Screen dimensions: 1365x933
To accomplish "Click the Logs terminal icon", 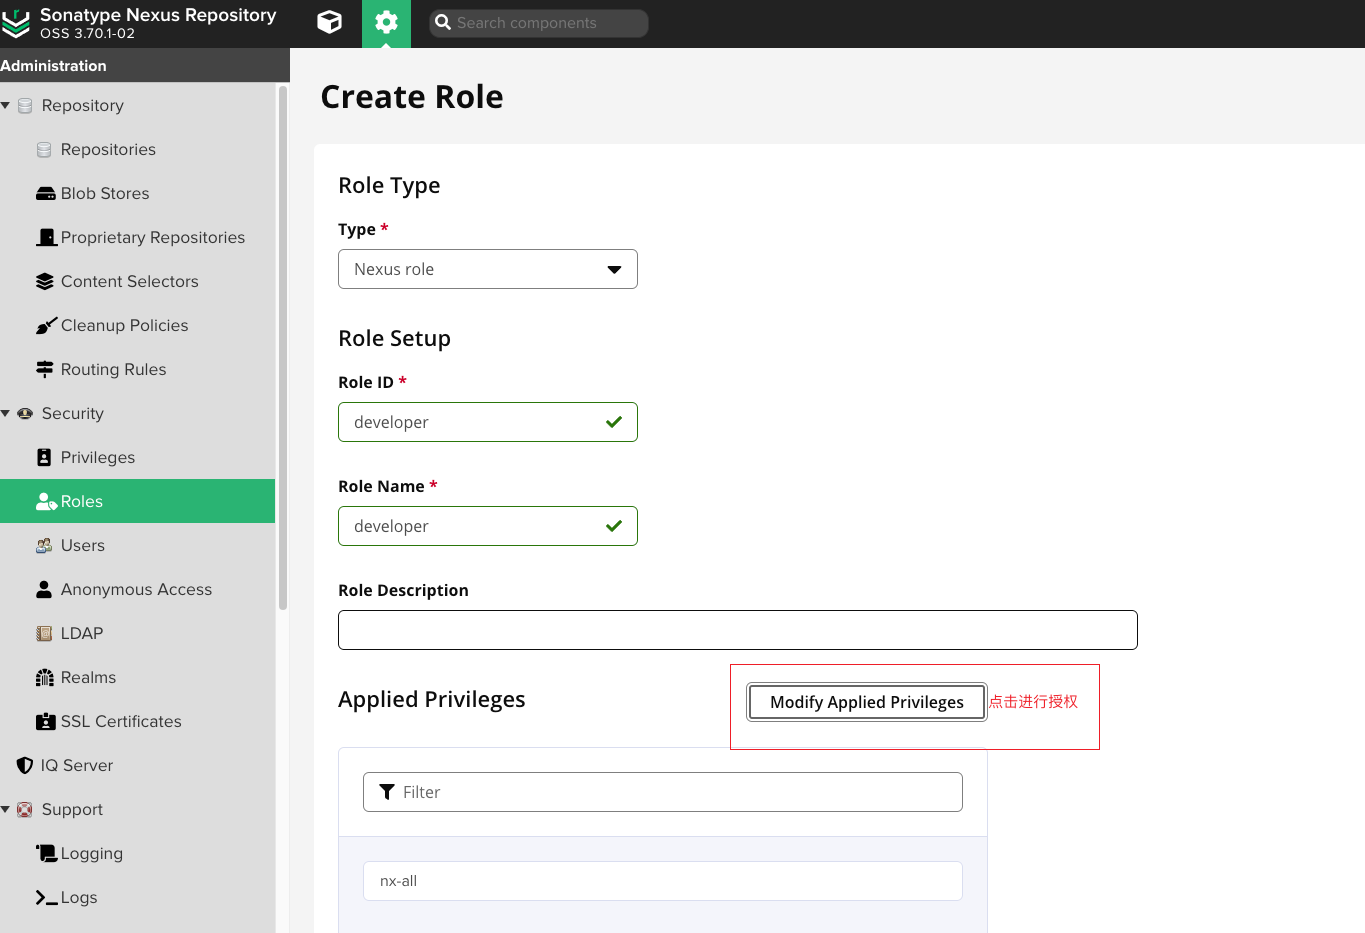I will pos(46,898).
